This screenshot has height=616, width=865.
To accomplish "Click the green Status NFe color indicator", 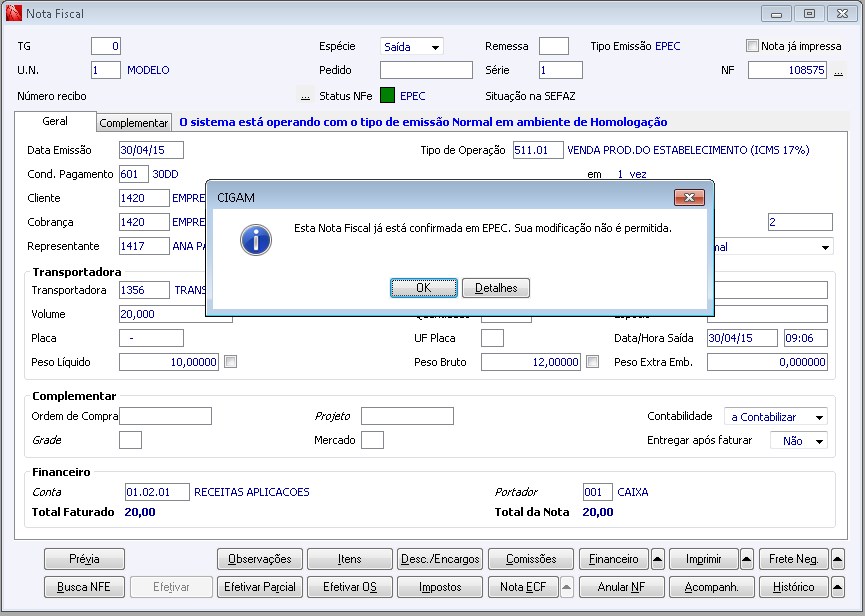I will [387, 97].
